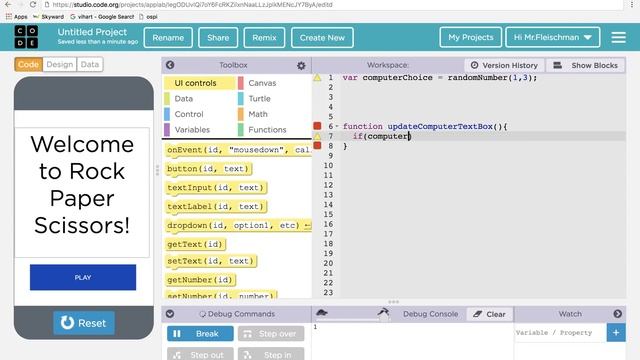
Task: Open My Projects
Action: pyautogui.click(x=471, y=37)
